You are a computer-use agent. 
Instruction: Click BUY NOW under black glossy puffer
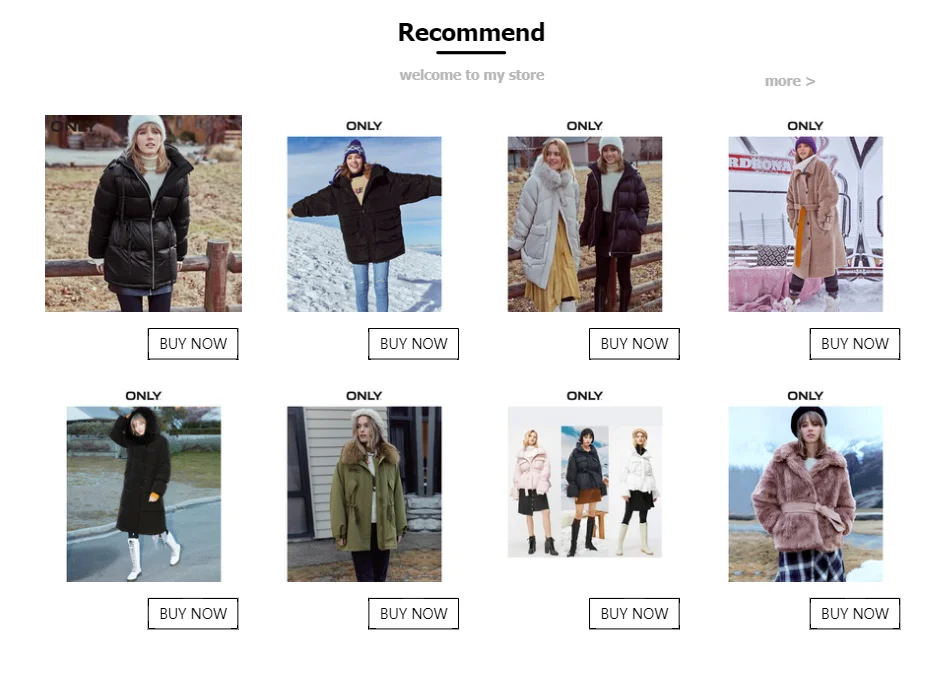tap(193, 344)
